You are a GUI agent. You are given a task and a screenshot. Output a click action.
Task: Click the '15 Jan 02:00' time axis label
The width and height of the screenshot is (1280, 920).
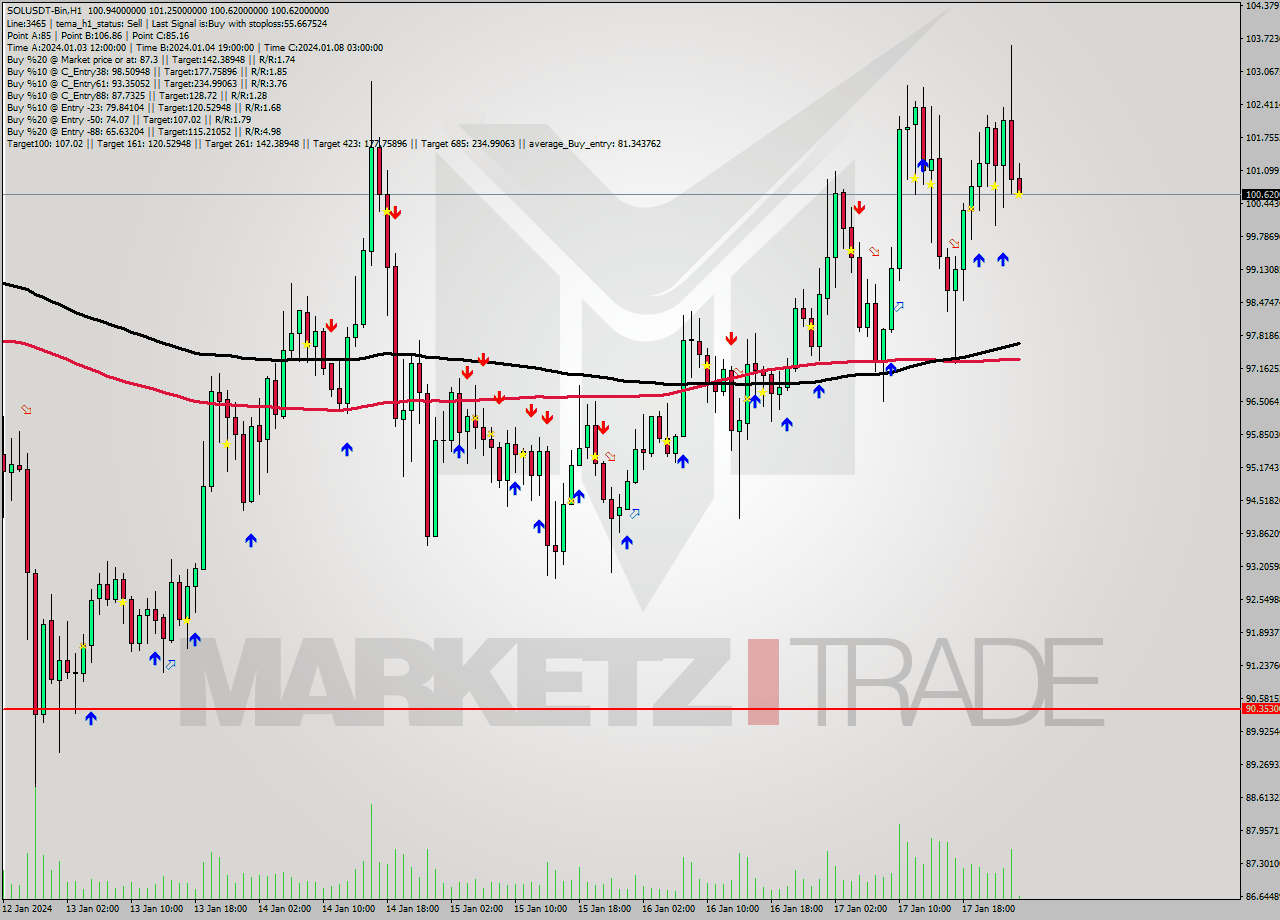click(x=475, y=908)
